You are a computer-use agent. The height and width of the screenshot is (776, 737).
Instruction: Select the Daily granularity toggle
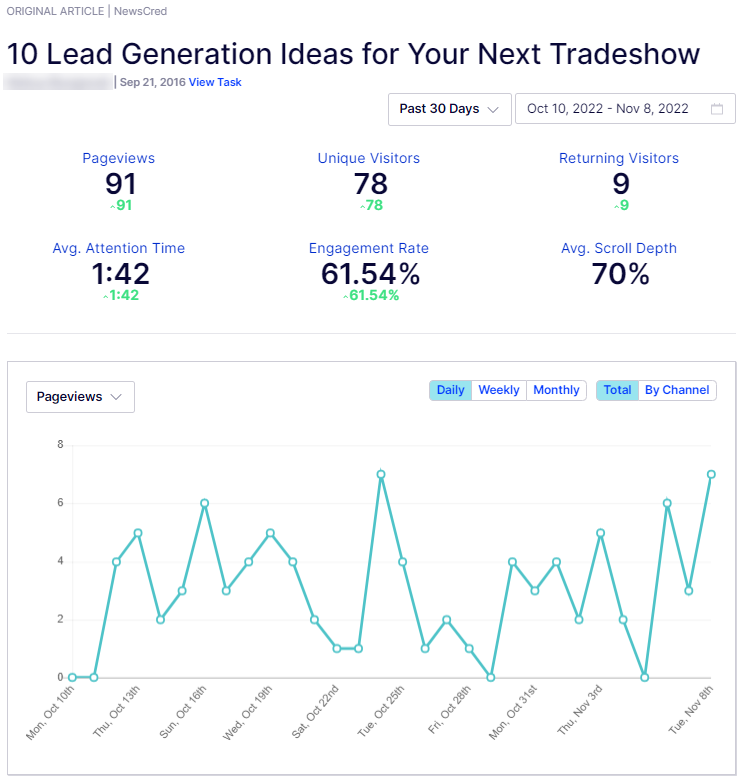(450, 390)
